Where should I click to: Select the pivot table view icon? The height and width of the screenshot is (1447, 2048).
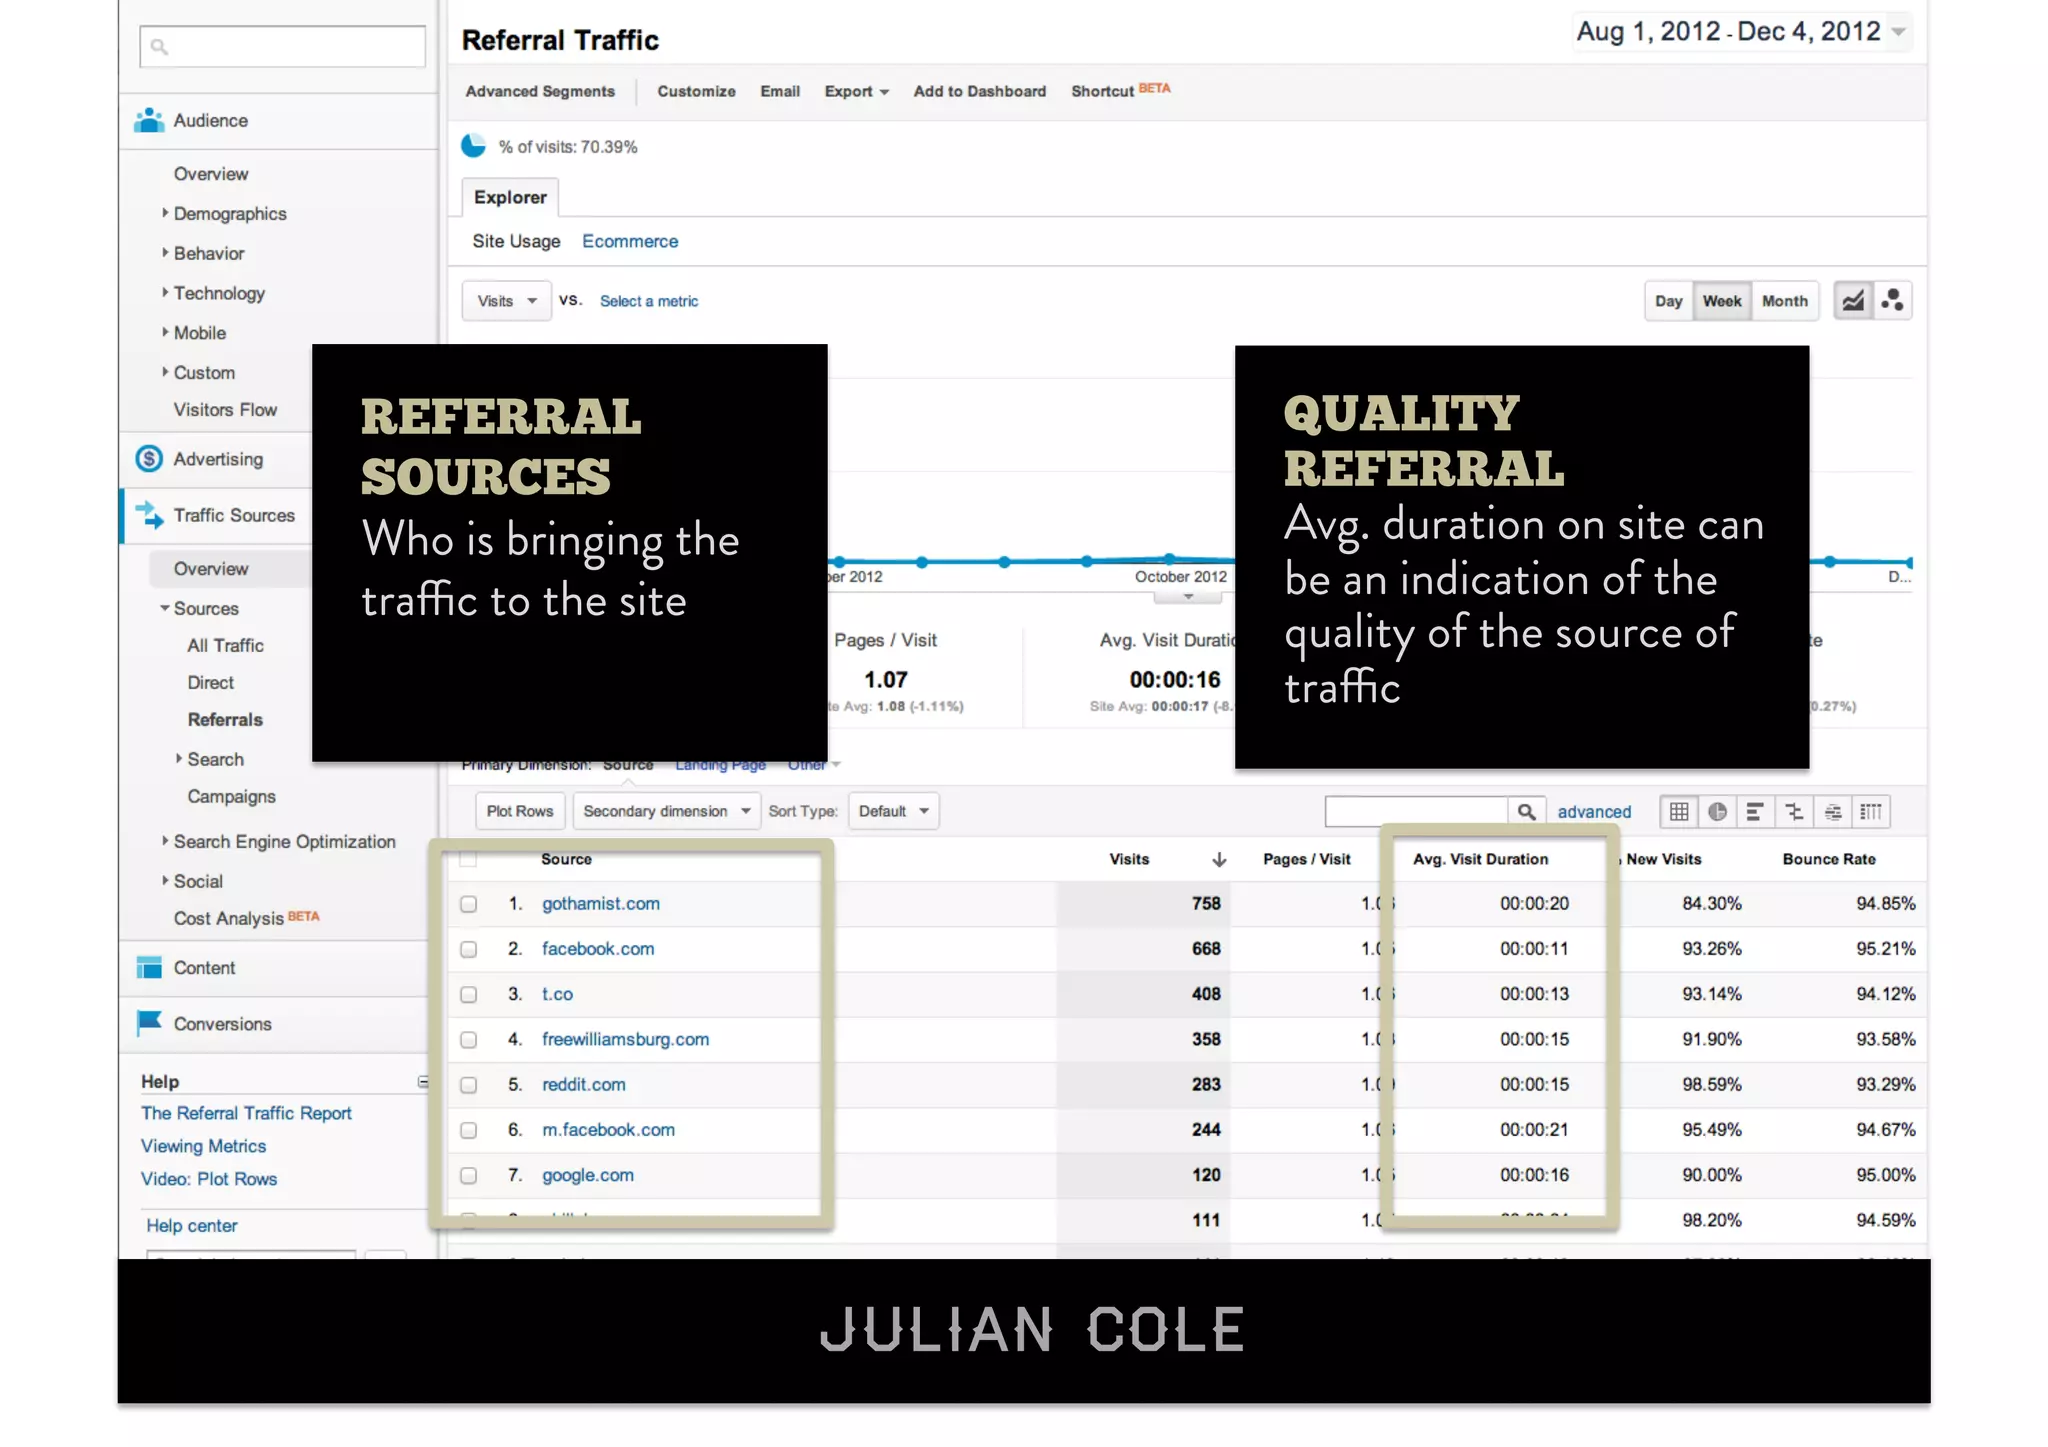point(1871,812)
